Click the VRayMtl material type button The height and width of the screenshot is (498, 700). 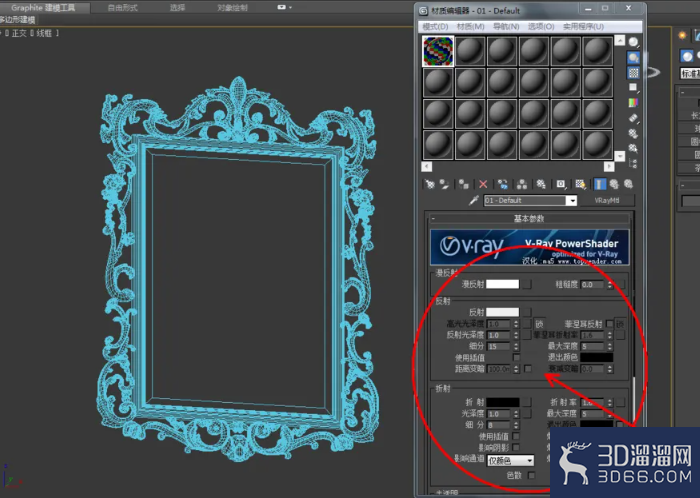[x=607, y=200]
